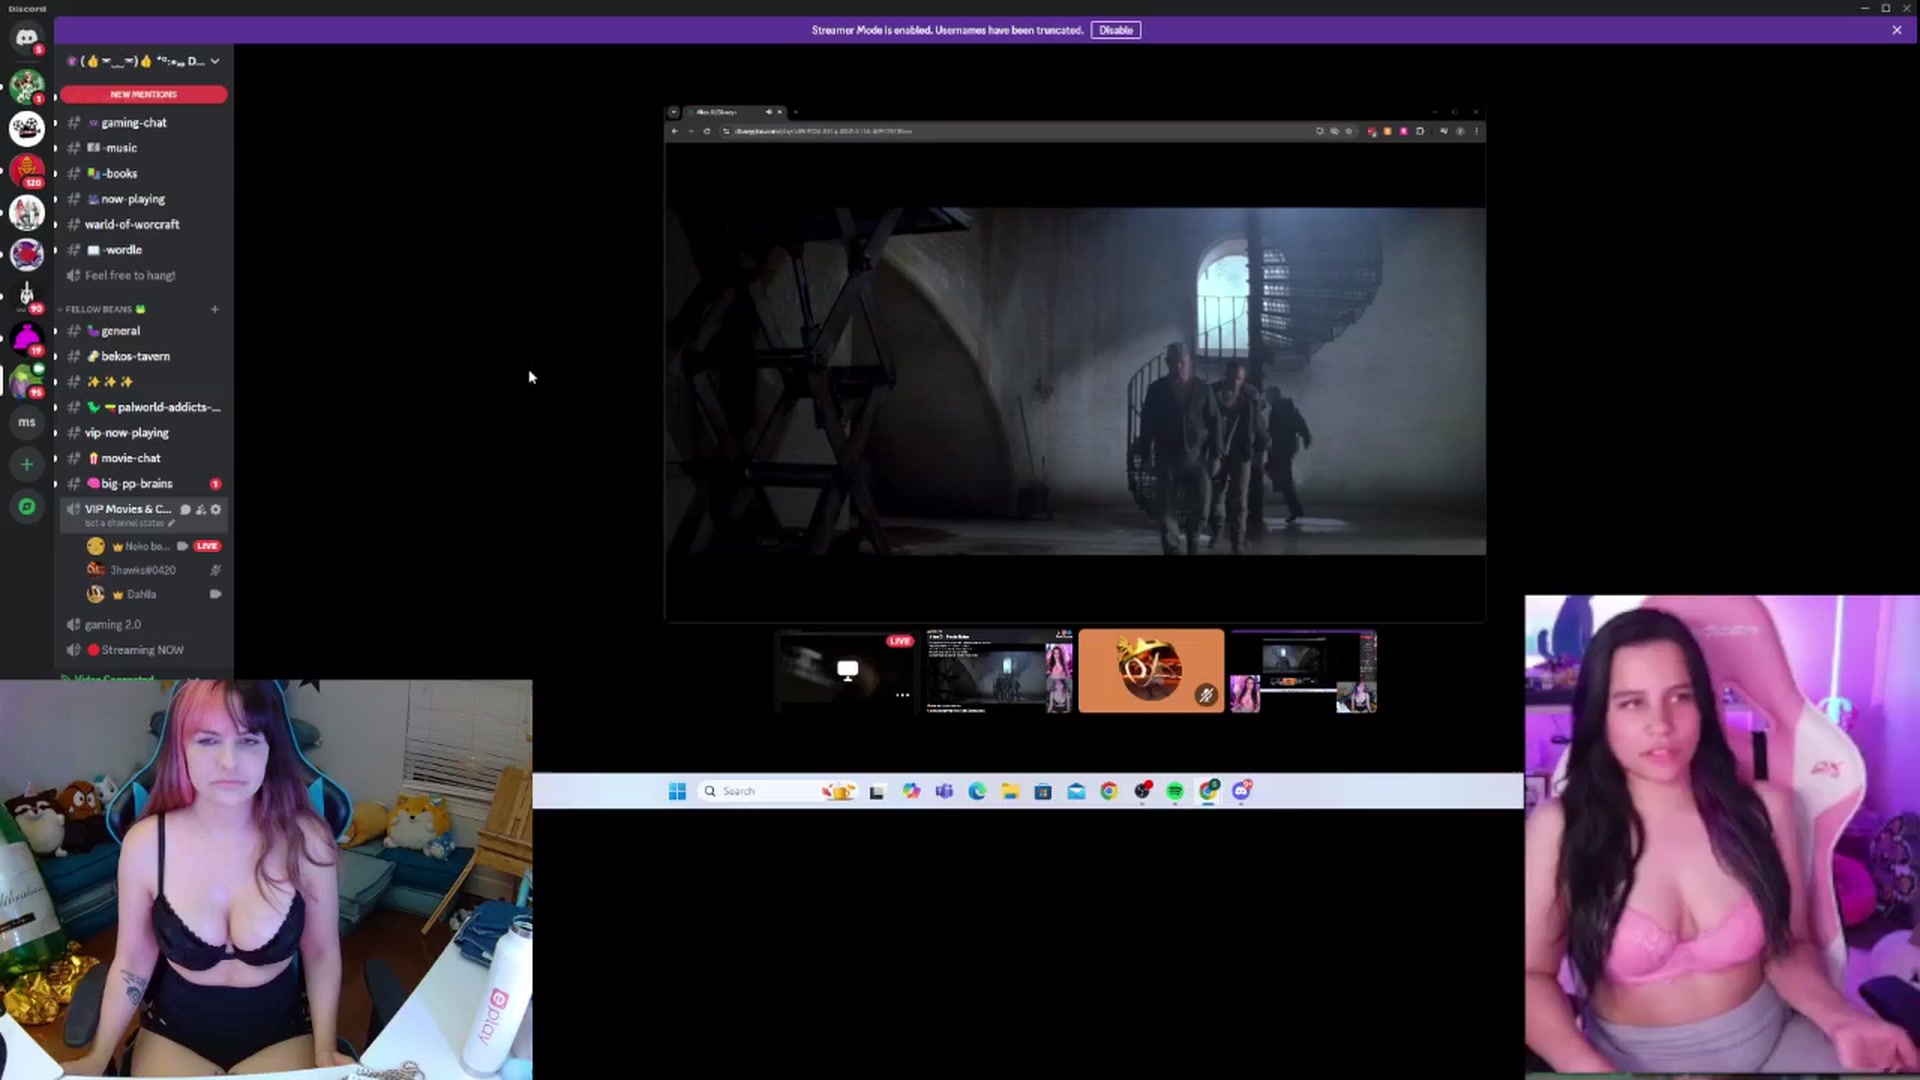This screenshot has height=1080, width=1920.
Task: Expand the bekos-tavern channel arrow
Action: 56,356
